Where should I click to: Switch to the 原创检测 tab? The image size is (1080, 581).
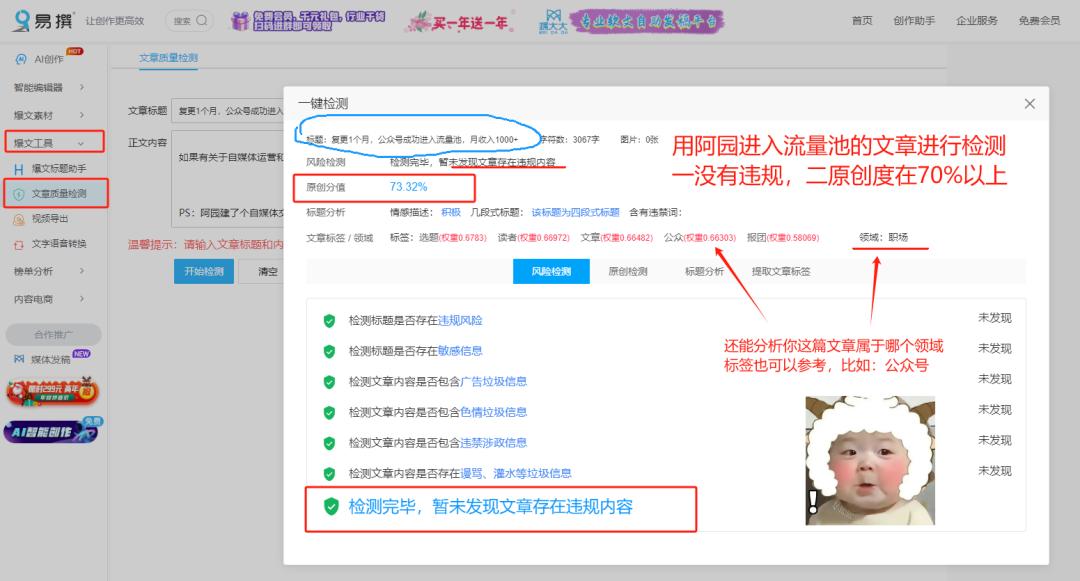coord(627,272)
